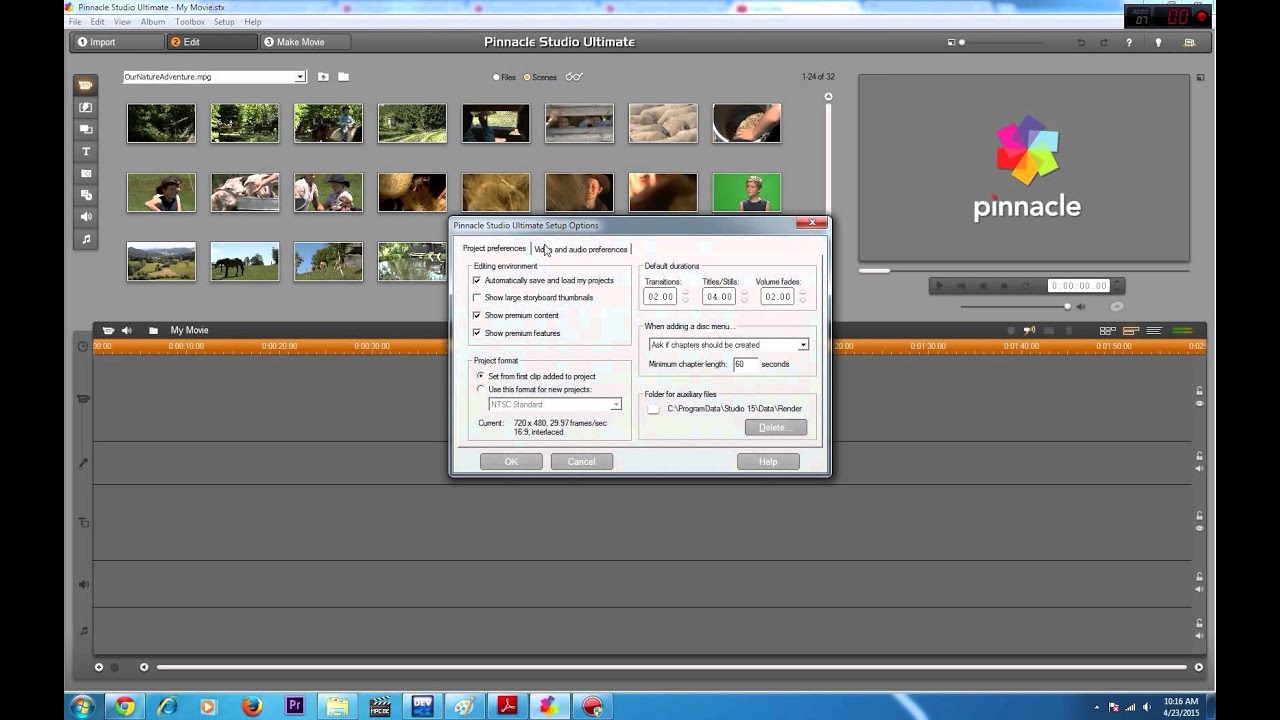Screen dimensions: 1280x720
Task: Click the project folder icon beside My Movie
Action: (x=153, y=330)
